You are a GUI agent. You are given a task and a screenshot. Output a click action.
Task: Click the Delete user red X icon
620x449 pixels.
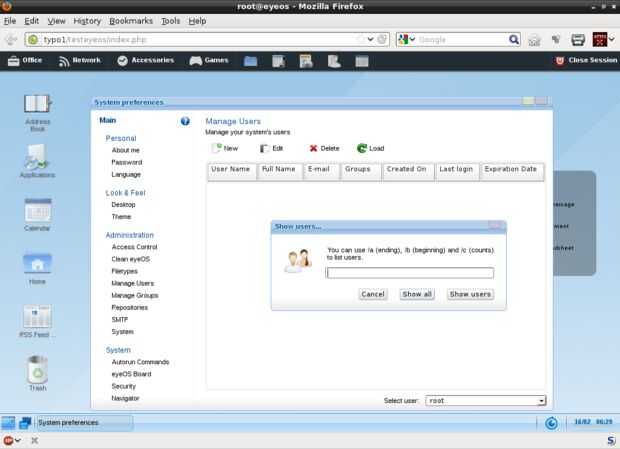[x=313, y=148]
